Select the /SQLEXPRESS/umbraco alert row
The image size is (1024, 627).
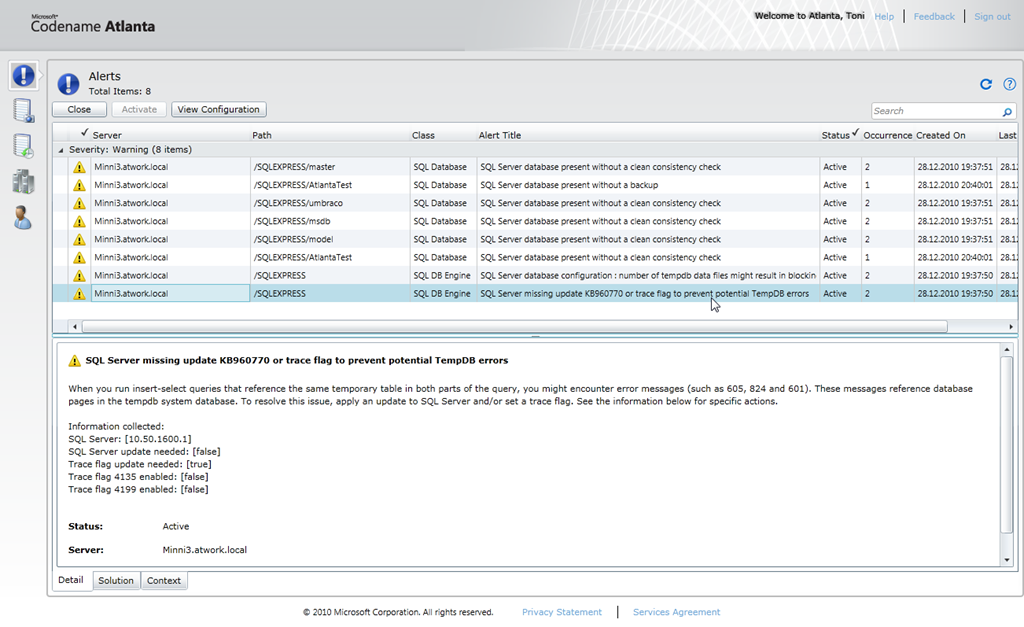(291, 203)
